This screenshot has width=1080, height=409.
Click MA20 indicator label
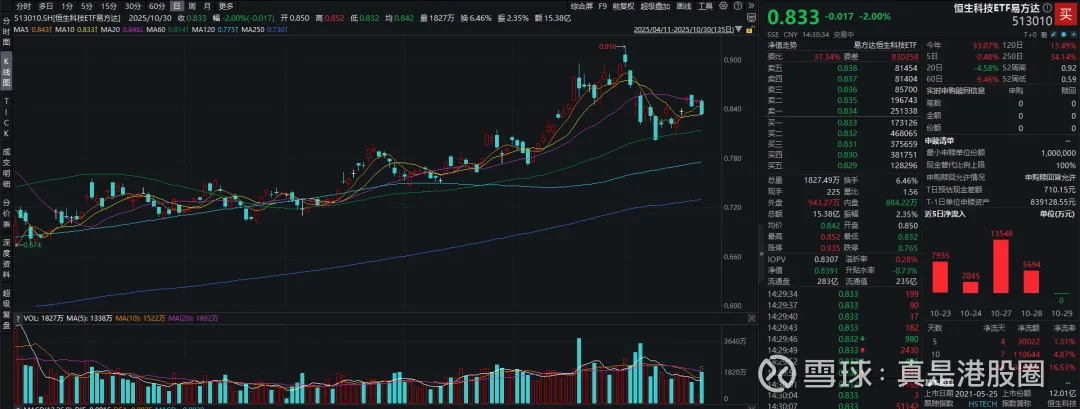click(111, 30)
